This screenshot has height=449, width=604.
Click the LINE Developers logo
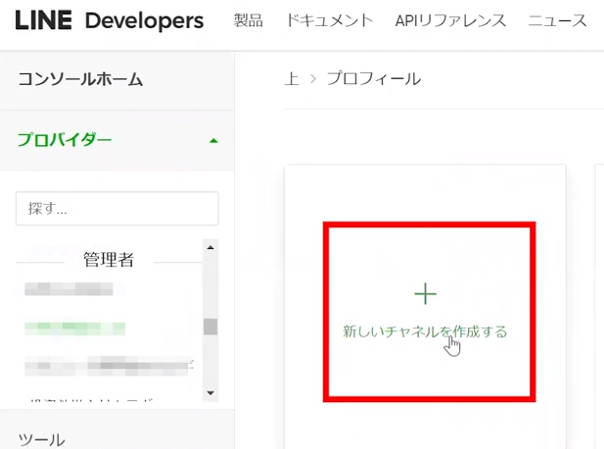click(x=109, y=21)
